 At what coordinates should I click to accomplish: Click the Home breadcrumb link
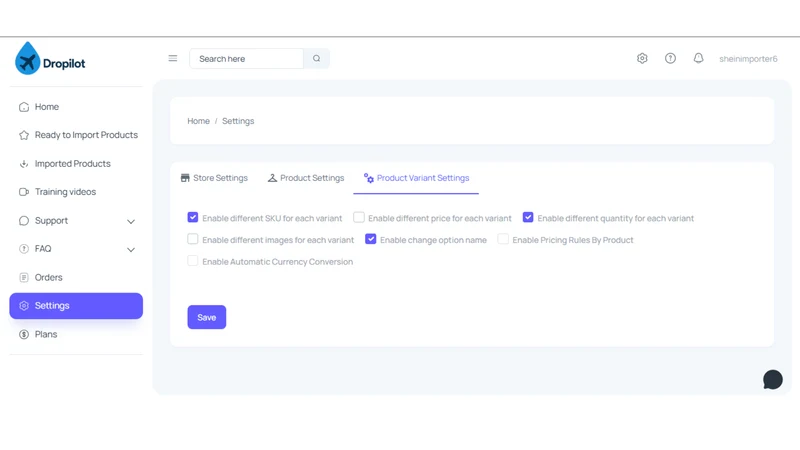click(198, 121)
